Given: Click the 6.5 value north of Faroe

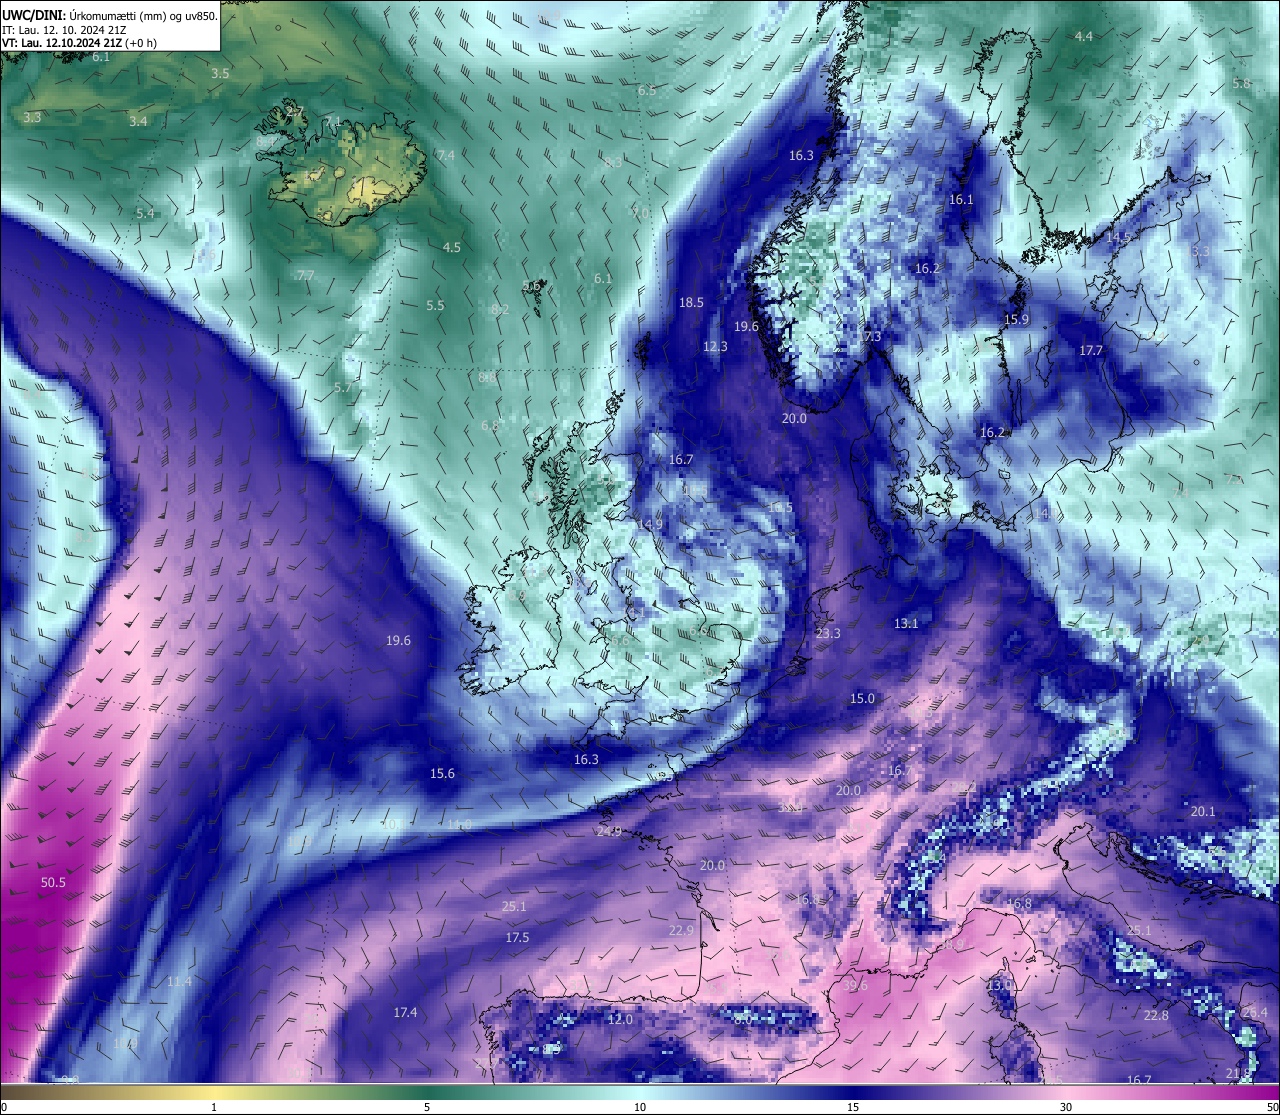Looking at the screenshot, I should pos(647,90).
